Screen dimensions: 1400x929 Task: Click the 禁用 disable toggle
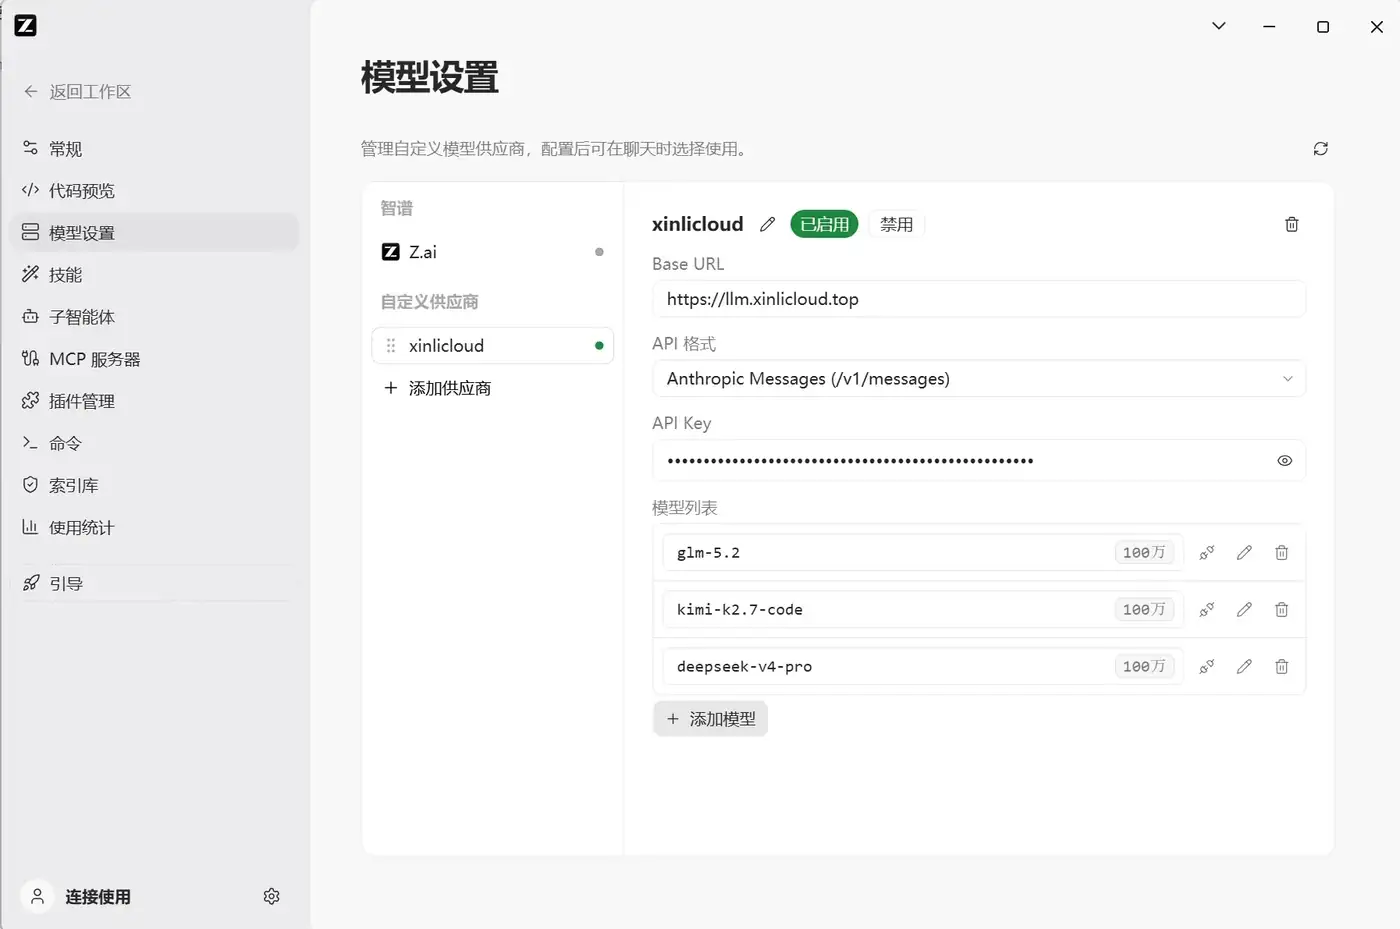pyautogui.click(x=896, y=225)
